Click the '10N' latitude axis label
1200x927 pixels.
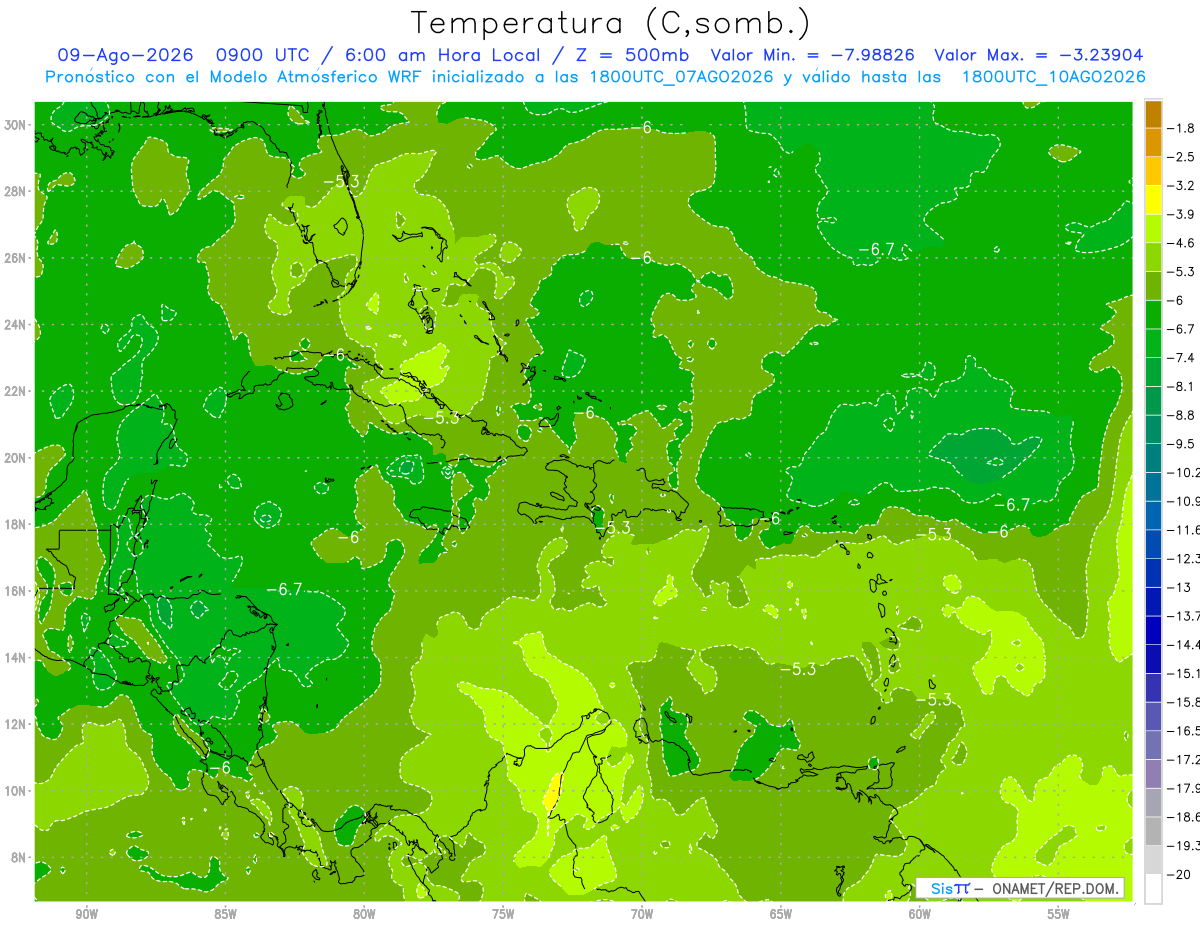(17, 791)
